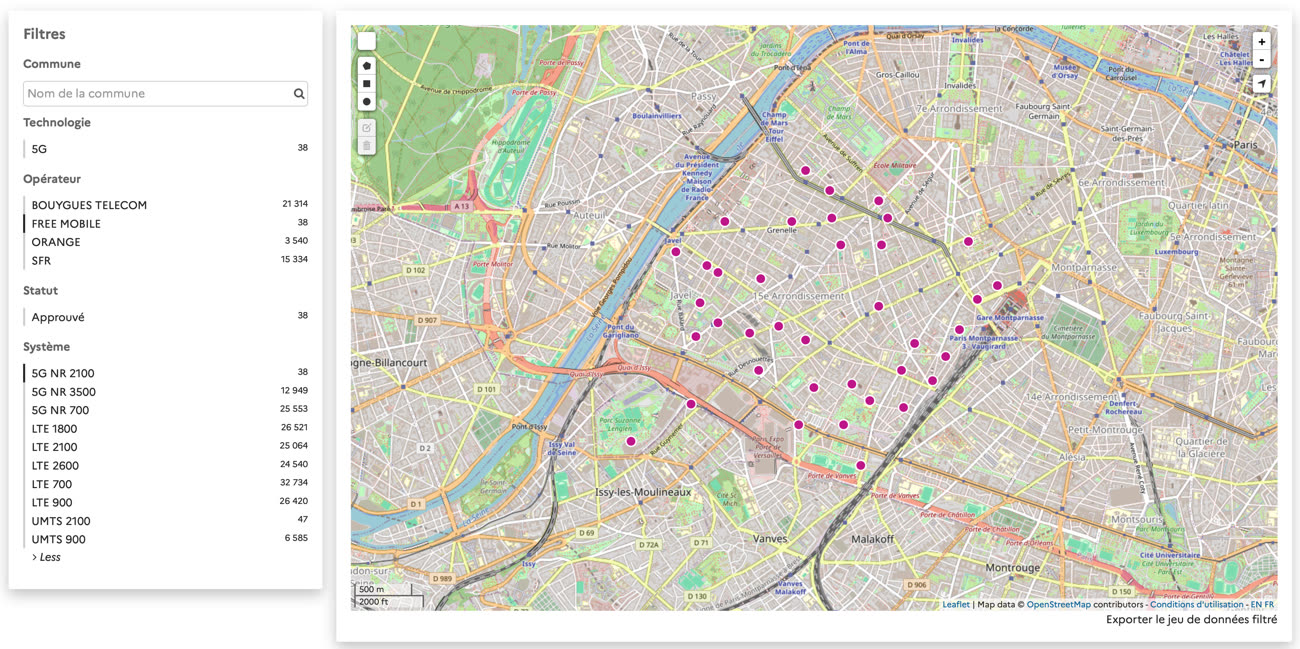Click the locate me arrow icon

coord(1261,84)
